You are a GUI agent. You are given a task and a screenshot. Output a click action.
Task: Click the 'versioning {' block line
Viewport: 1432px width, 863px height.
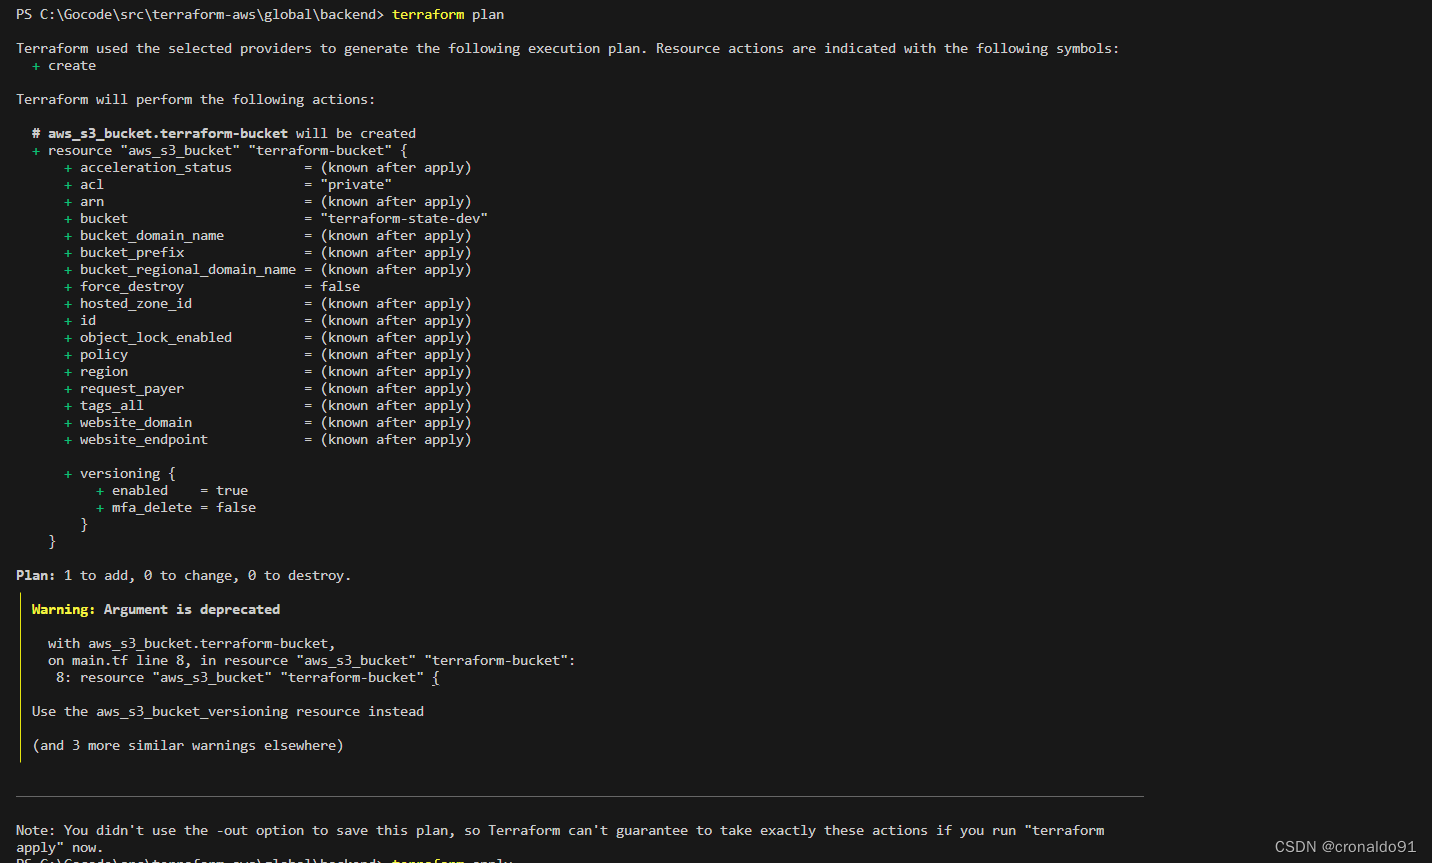click(x=120, y=474)
